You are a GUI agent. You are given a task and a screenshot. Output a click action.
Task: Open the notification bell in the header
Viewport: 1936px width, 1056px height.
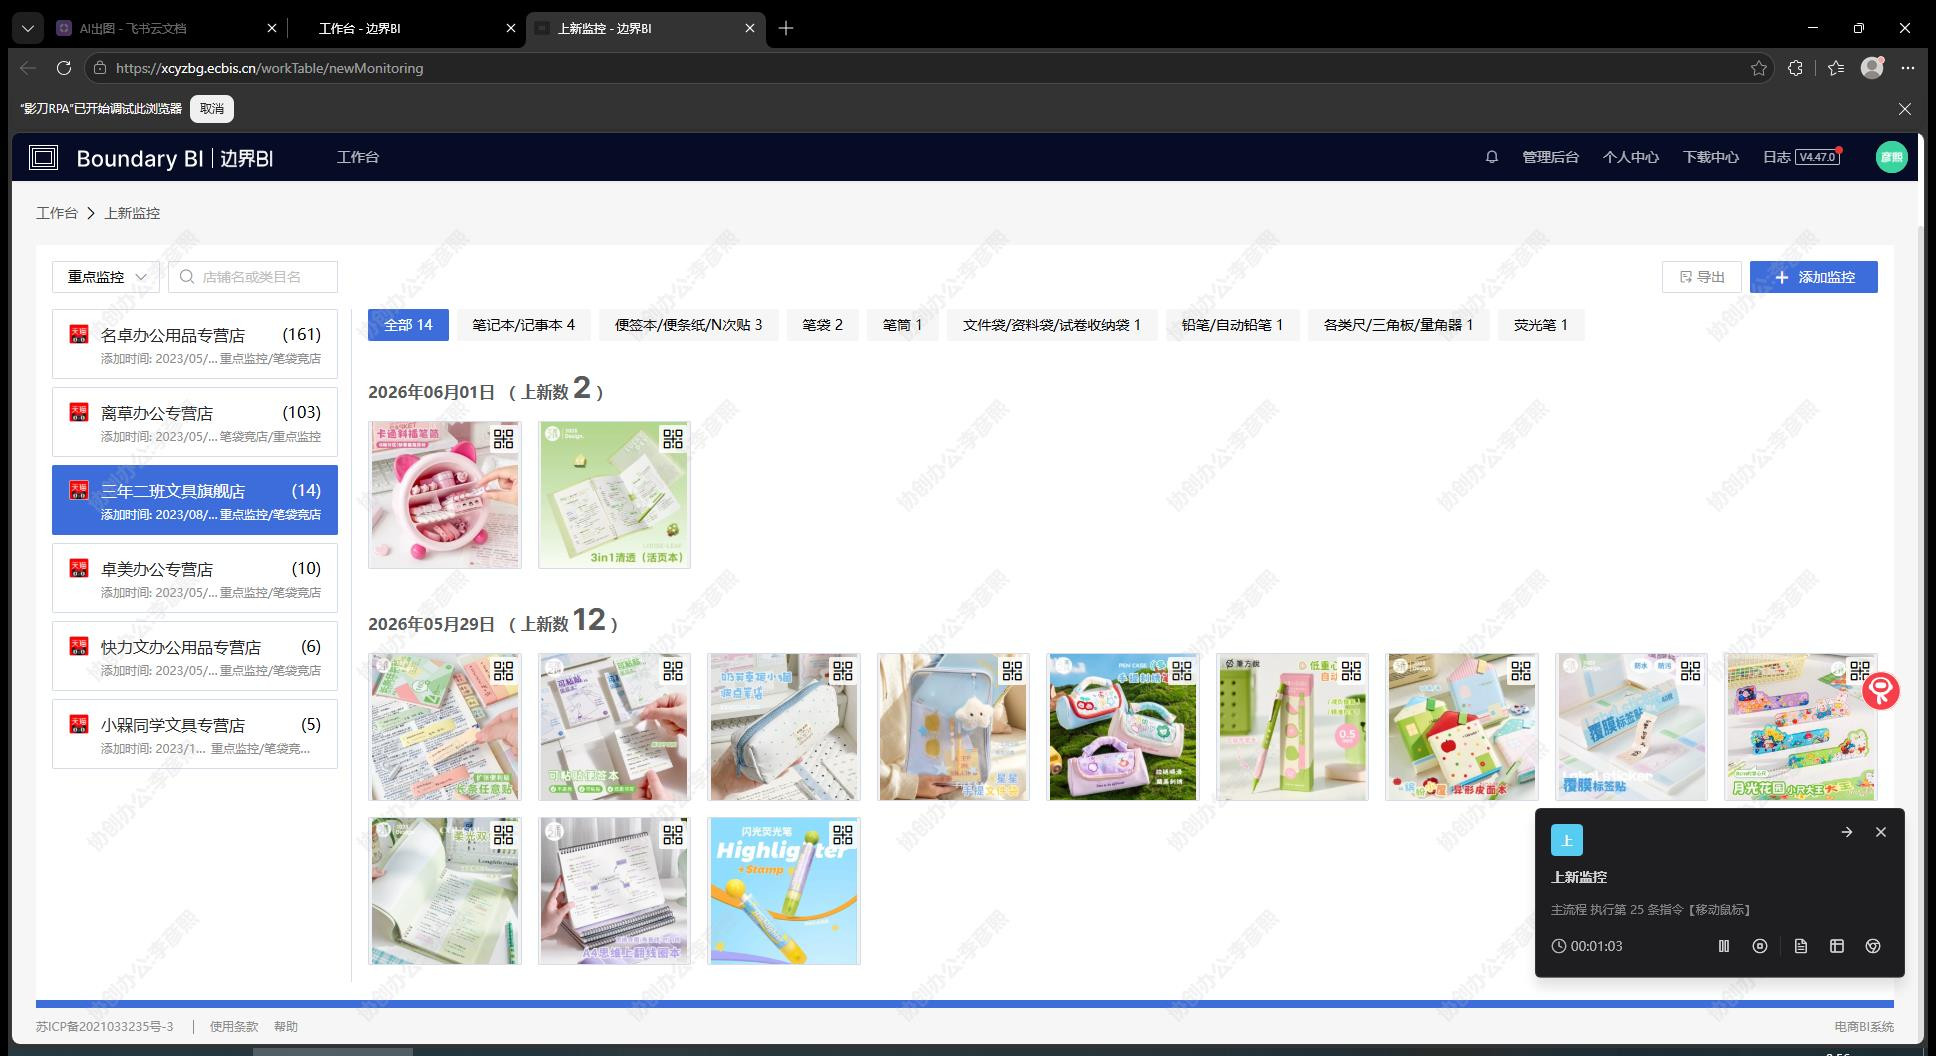pyautogui.click(x=1492, y=157)
